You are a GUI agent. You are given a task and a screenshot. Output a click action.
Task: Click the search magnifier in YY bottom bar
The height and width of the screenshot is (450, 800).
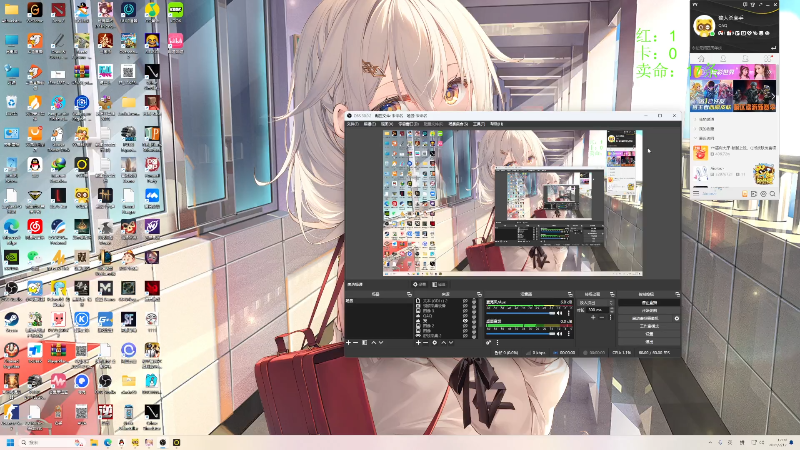[772, 194]
